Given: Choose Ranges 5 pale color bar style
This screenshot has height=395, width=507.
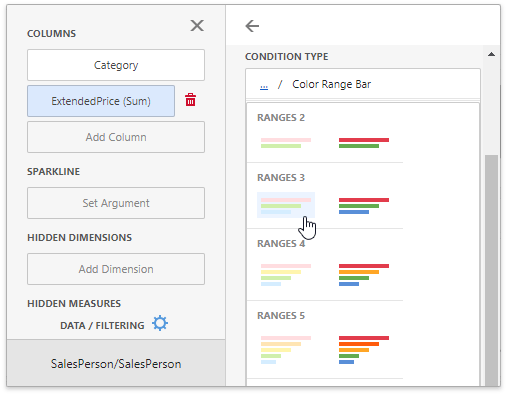Looking at the screenshot, I should [x=286, y=350].
